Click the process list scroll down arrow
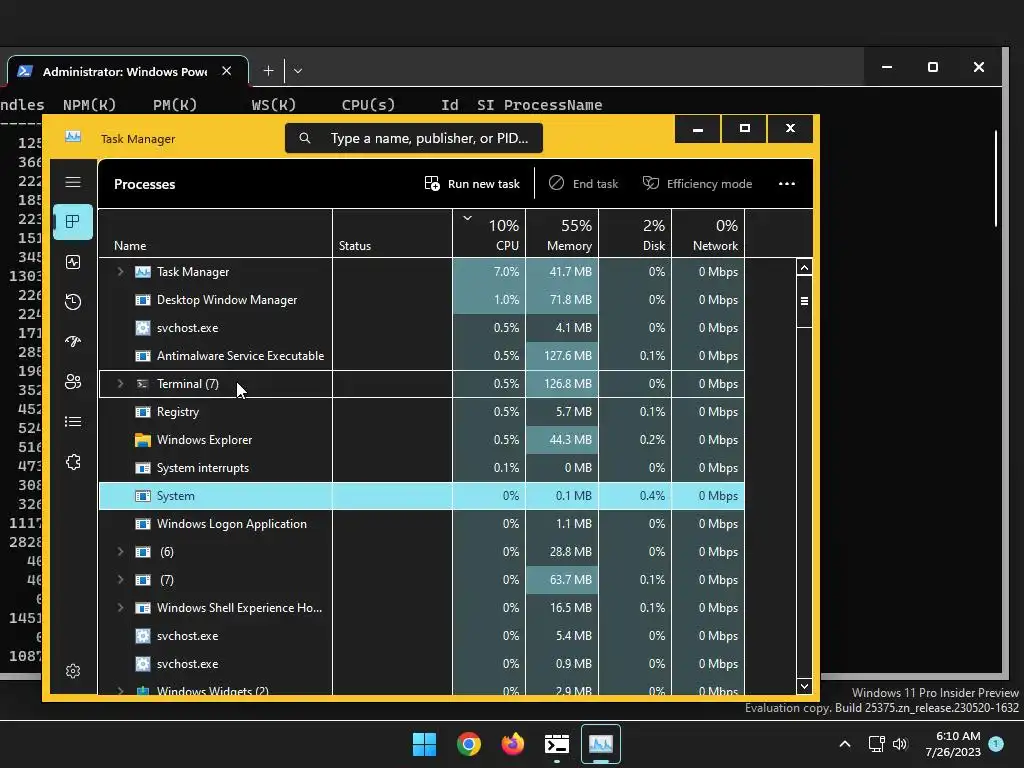The height and width of the screenshot is (768, 1024). coord(805,686)
